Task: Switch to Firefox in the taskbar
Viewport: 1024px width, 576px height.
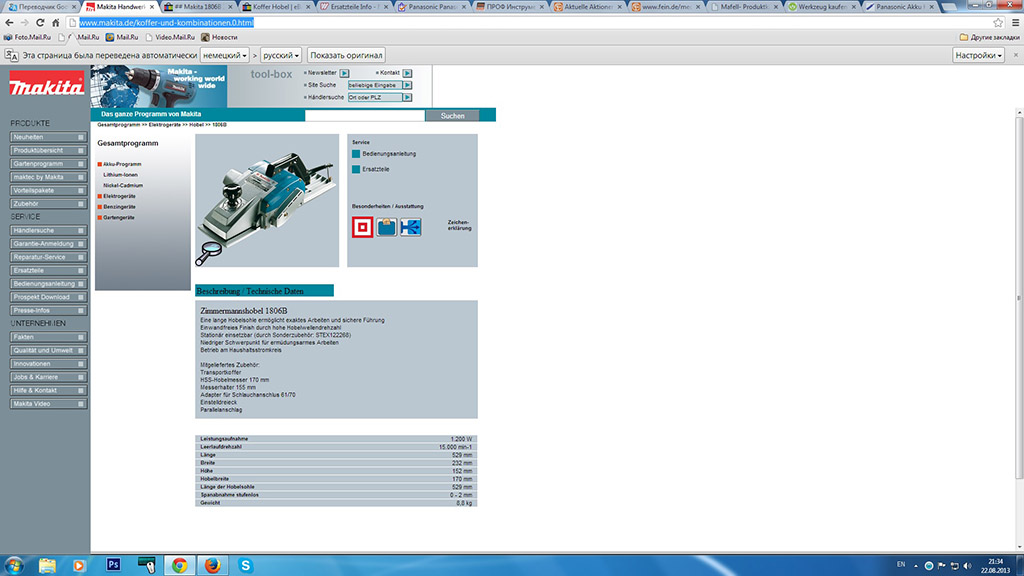Action: click(x=212, y=565)
